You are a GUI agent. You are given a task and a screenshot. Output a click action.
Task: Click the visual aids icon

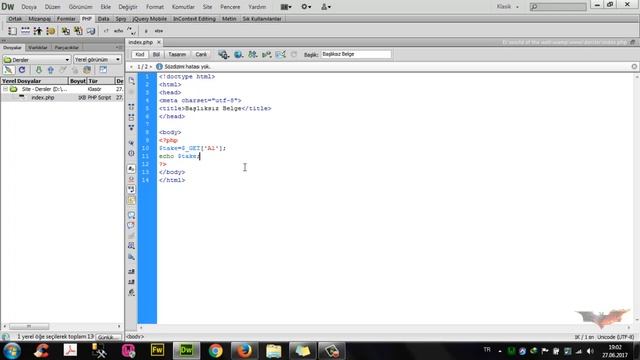(x=280, y=54)
